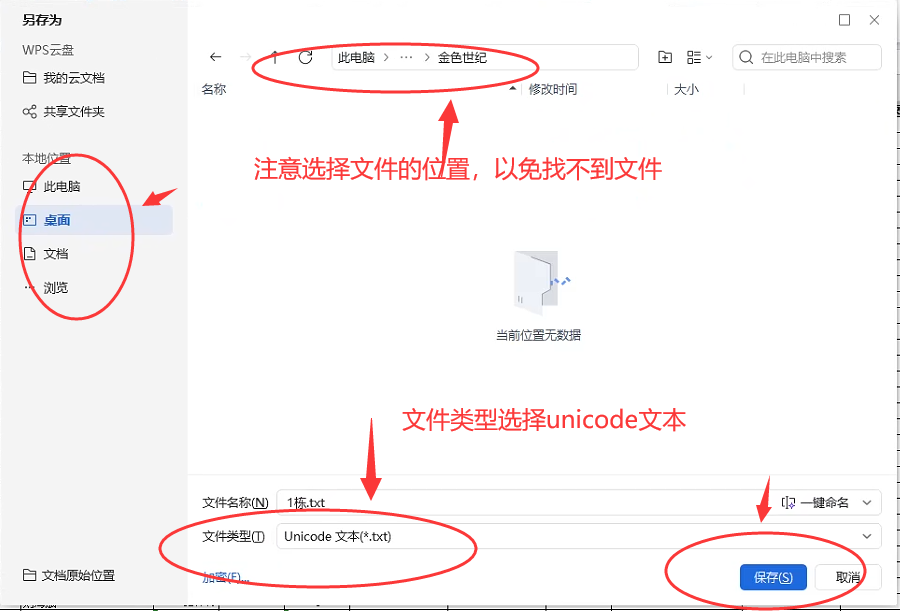Click 浏览 to browse for folders
This screenshot has width=900, height=611.
pos(56,288)
